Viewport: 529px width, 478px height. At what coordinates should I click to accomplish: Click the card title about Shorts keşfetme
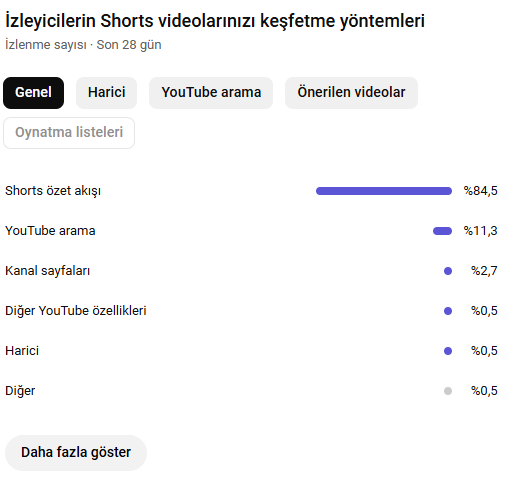click(x=215, y=21)
